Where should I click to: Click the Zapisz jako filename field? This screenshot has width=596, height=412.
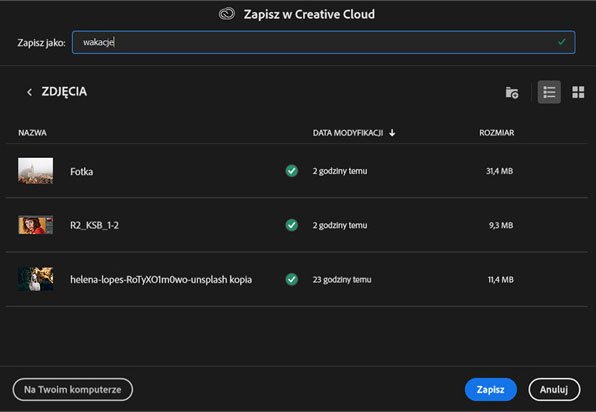click(323, 42)
